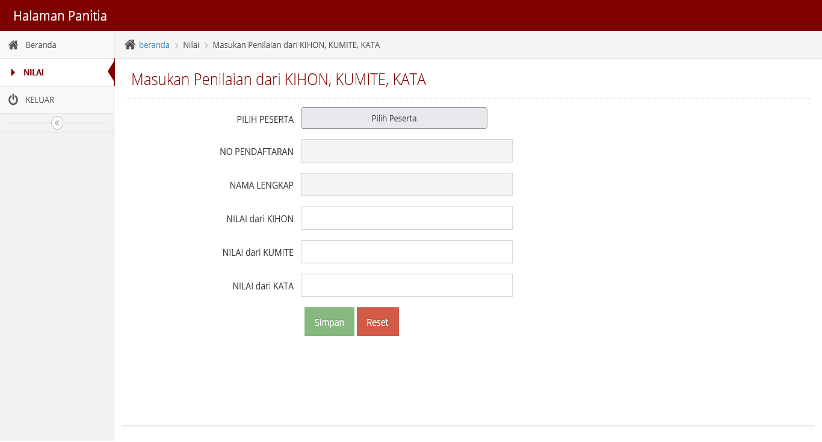Click the PILIH PESERTA label

point(265,120)
